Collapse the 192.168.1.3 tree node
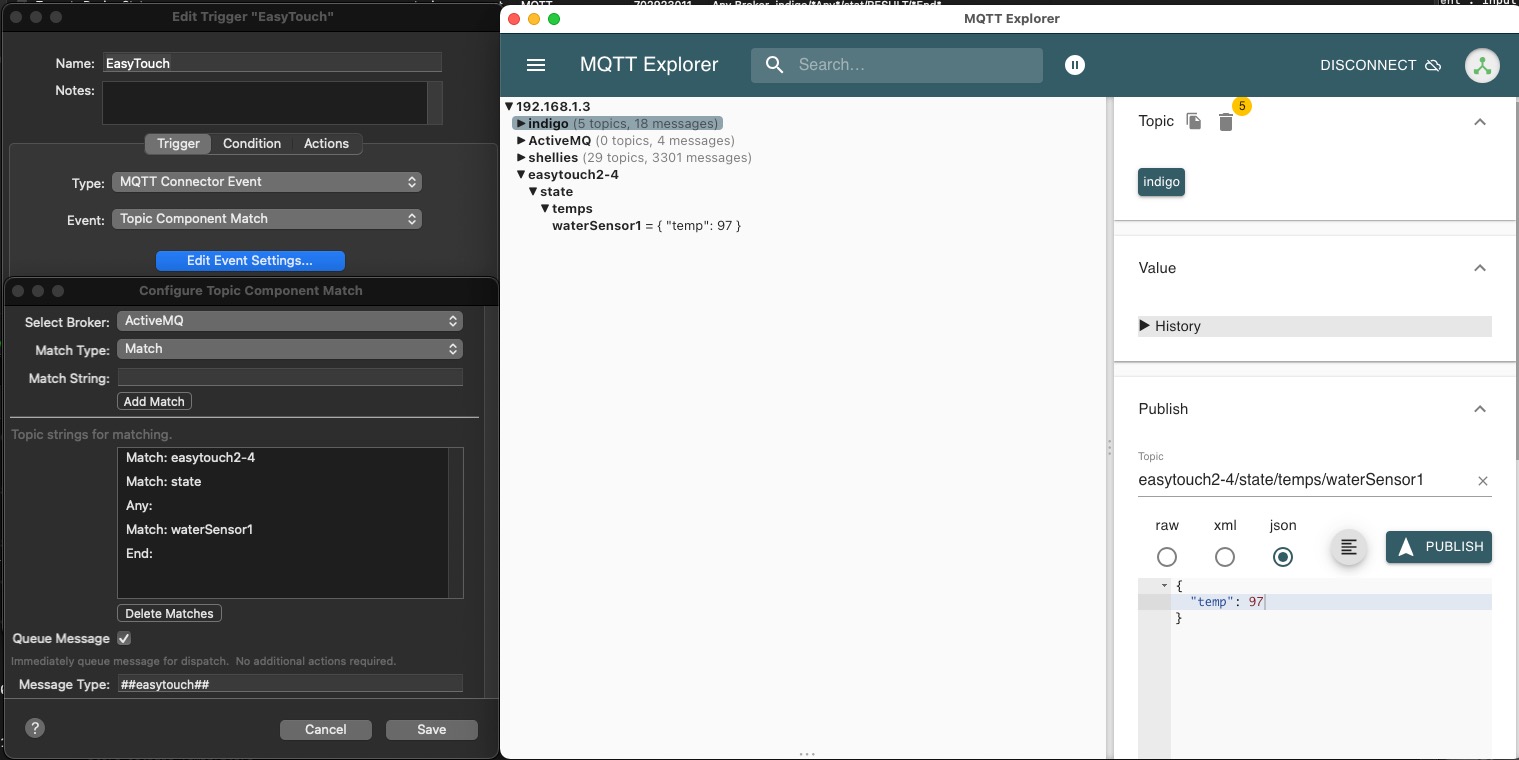The width and height of the screenshot is (1519, 760). (x=509, y=106)
